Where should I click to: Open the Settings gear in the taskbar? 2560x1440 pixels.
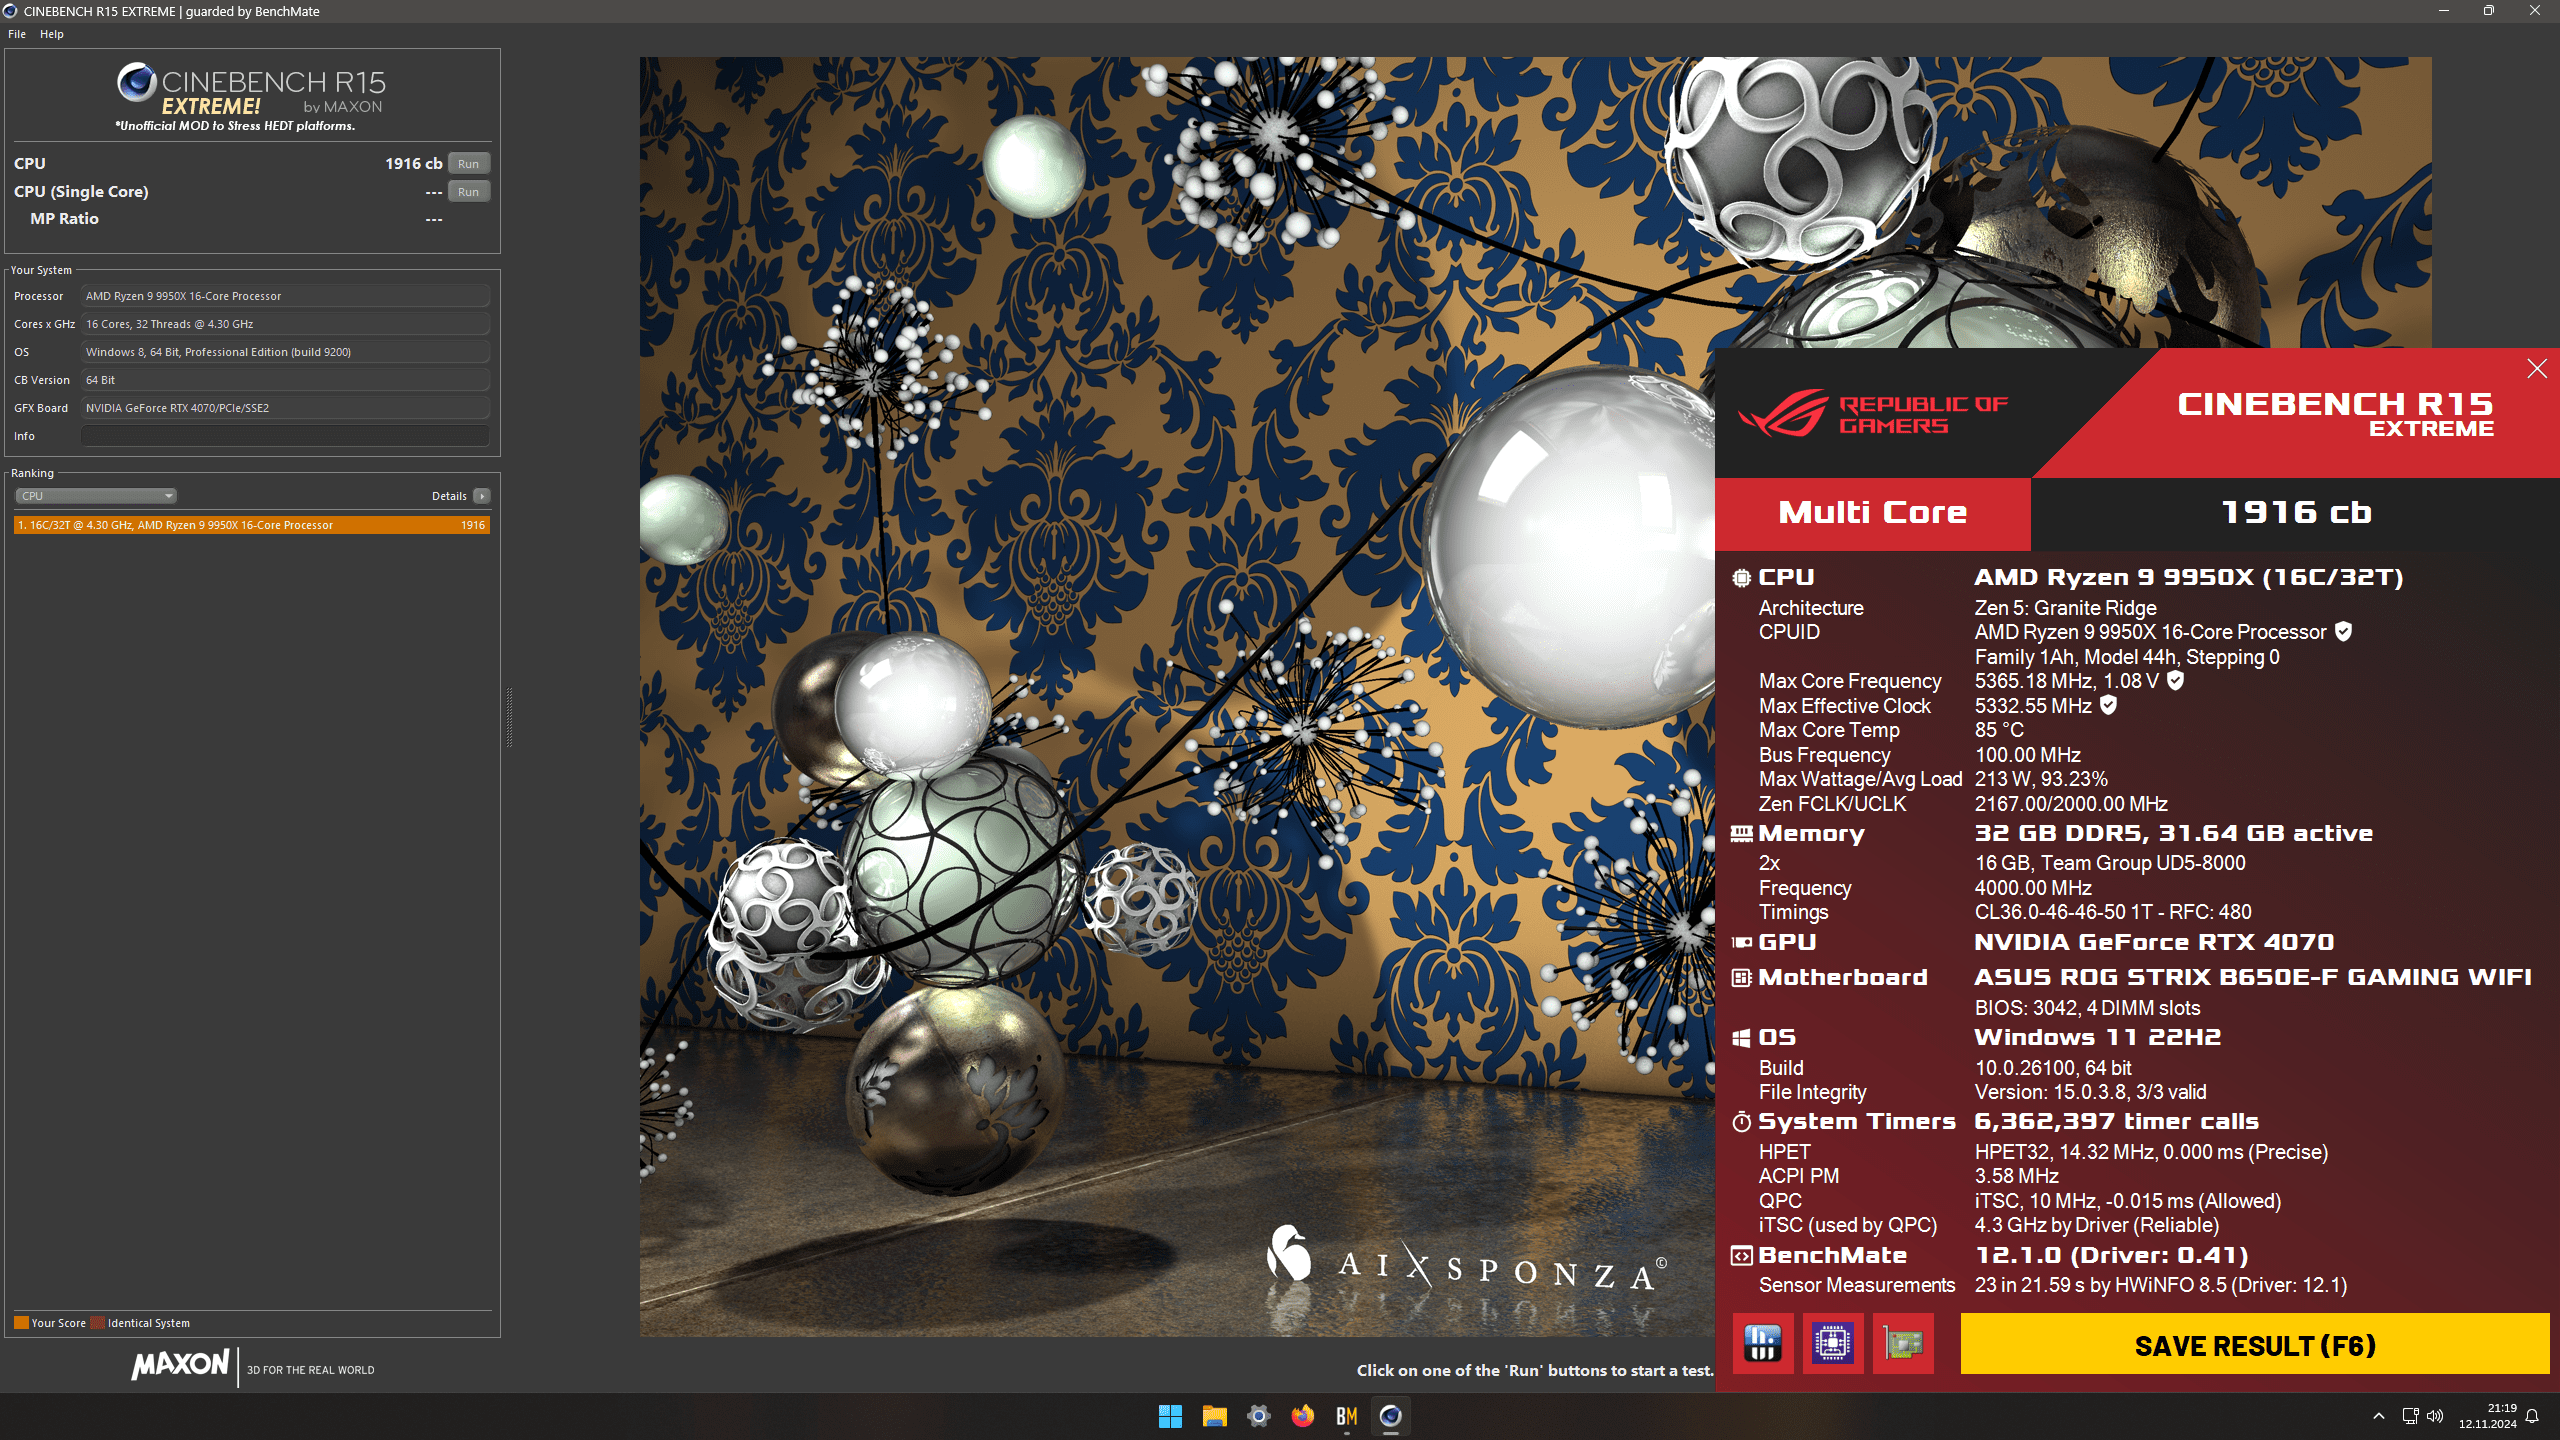coord(1258,1416)
